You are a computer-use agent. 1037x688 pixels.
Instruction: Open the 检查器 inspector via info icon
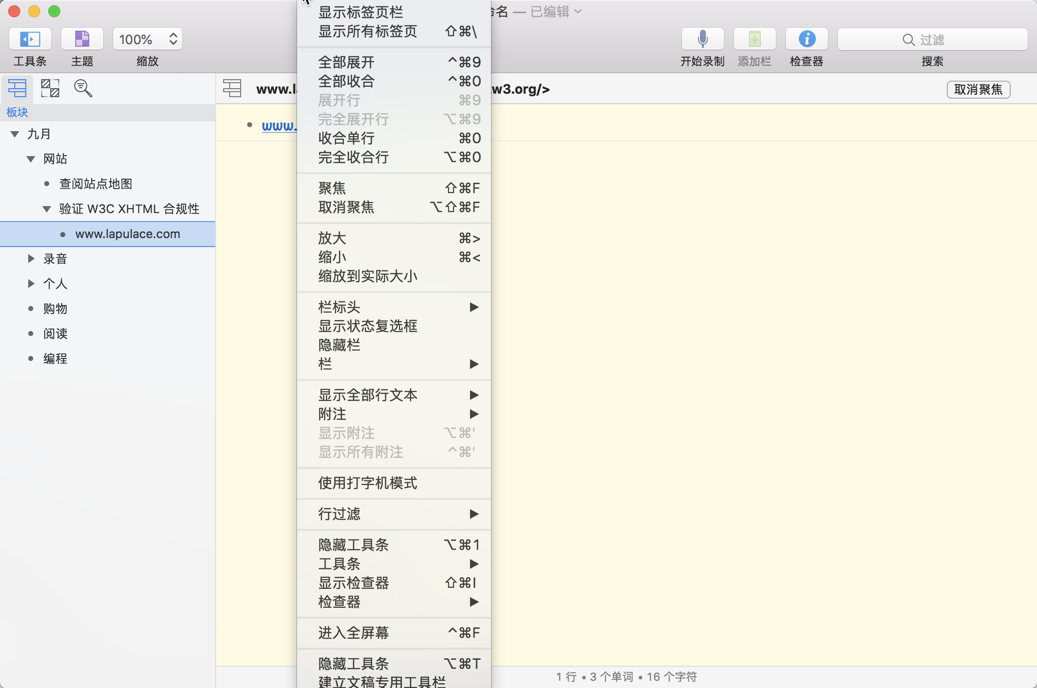click(x=806, y=39)
